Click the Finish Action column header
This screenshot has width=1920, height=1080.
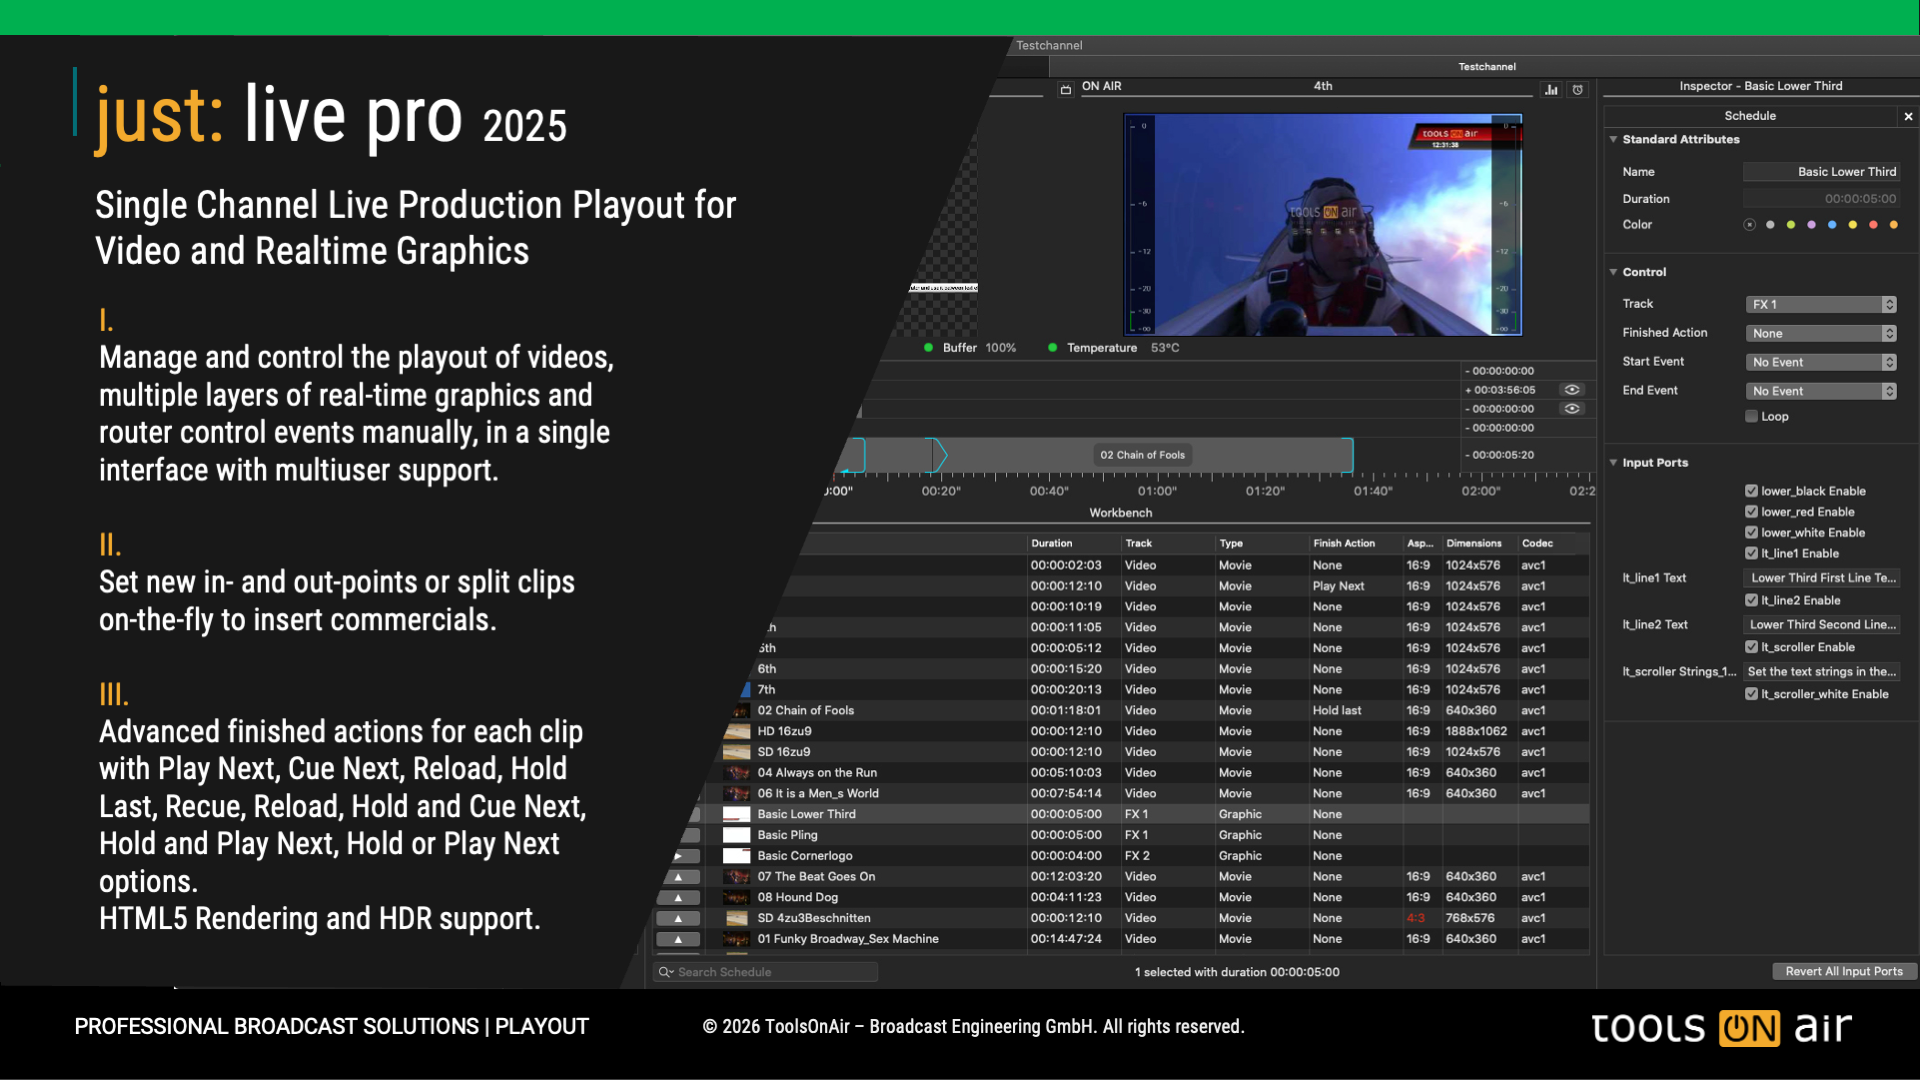coord(1343,544)
